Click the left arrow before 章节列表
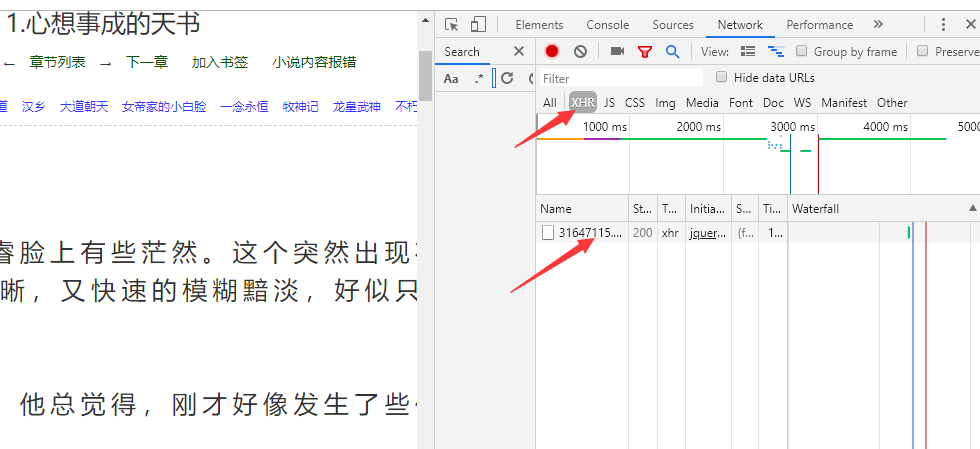Screen dimensions: 980x449 tap(9, 63)
